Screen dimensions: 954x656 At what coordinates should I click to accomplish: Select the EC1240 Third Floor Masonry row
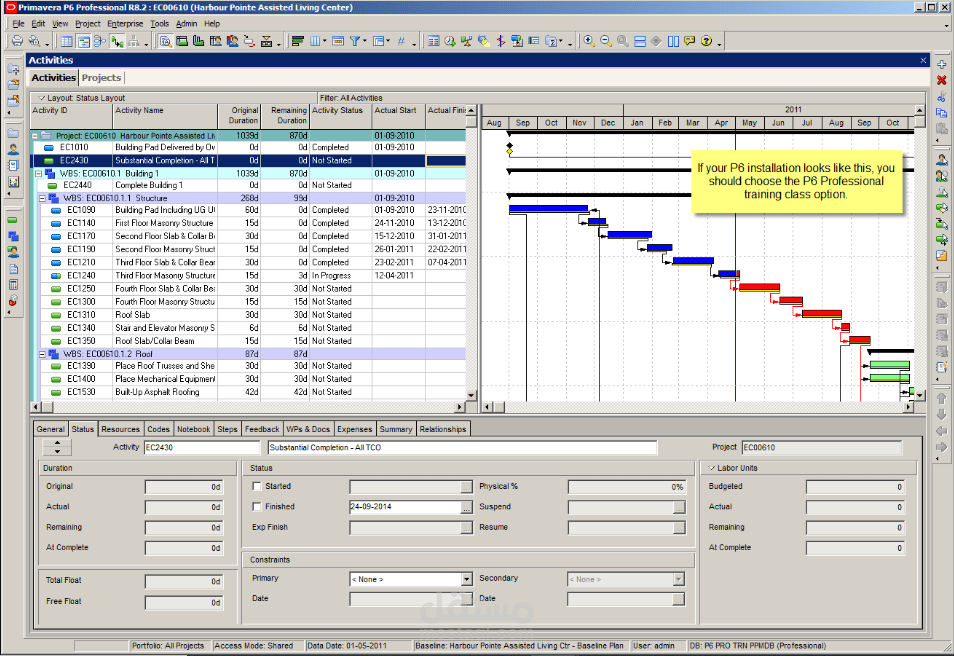(248, 276)
